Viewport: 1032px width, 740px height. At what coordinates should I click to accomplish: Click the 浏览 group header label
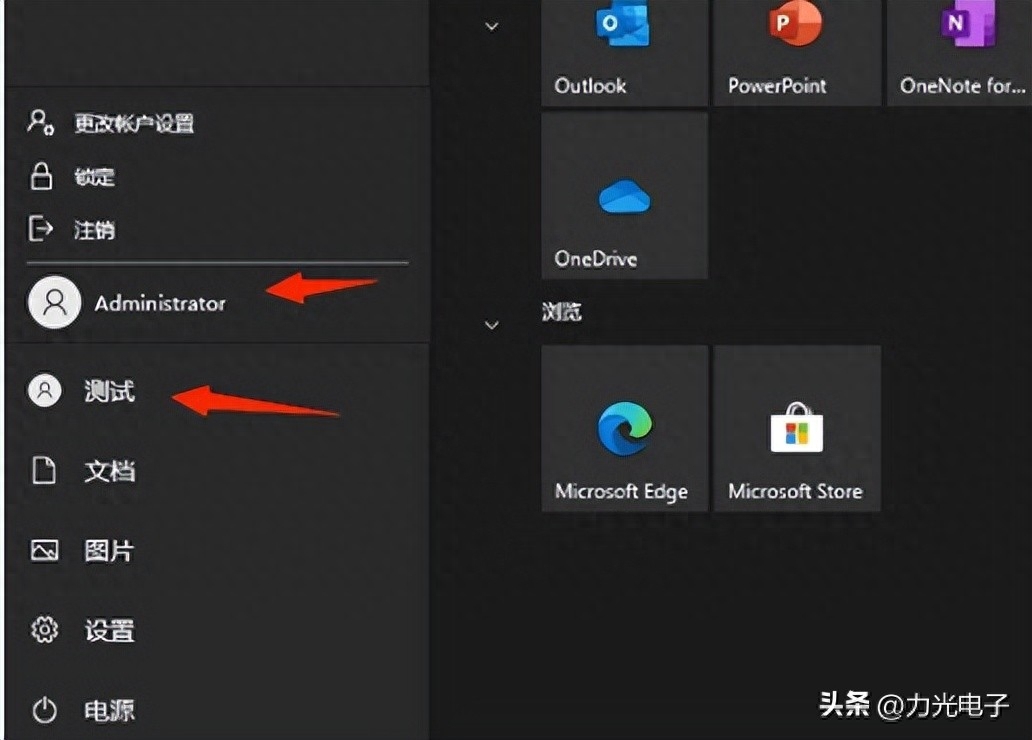[x=568, y=313]
